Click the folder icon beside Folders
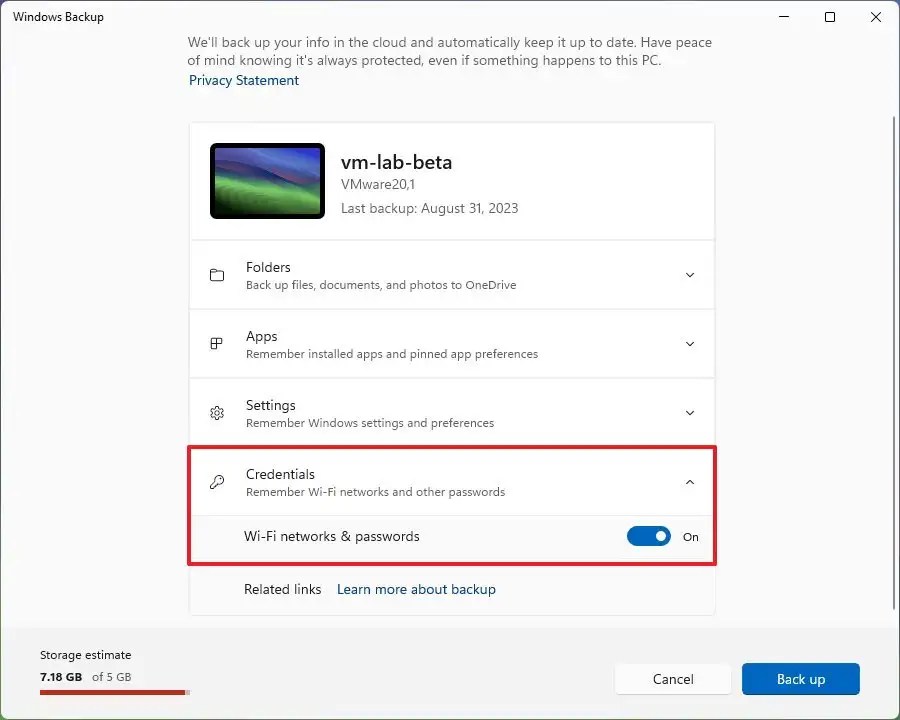 pos(217,274)
